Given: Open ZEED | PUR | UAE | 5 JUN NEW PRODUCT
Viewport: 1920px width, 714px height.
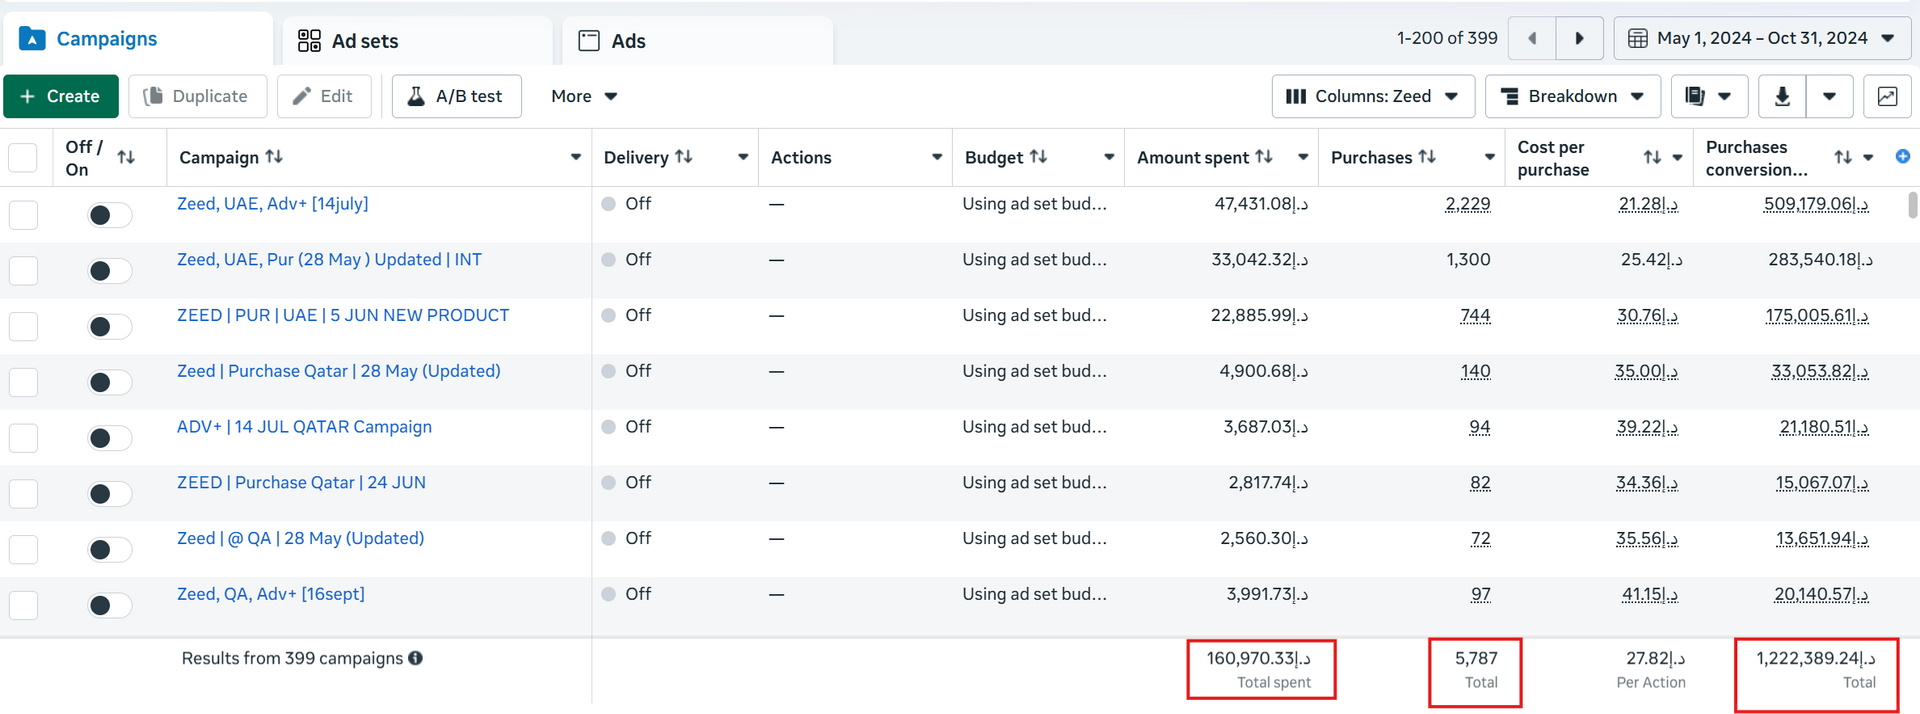Looking at the screenshot, I should pos(343,315).
